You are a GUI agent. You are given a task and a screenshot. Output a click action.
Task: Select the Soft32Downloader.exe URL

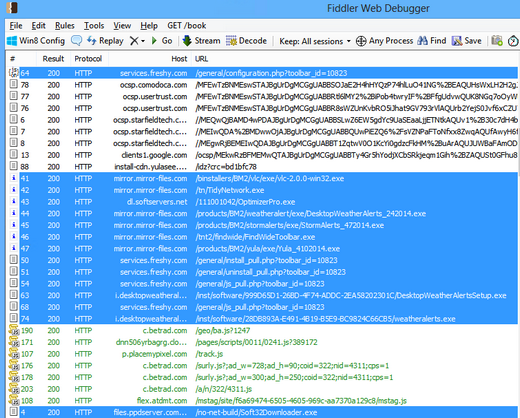pos(256,412)
